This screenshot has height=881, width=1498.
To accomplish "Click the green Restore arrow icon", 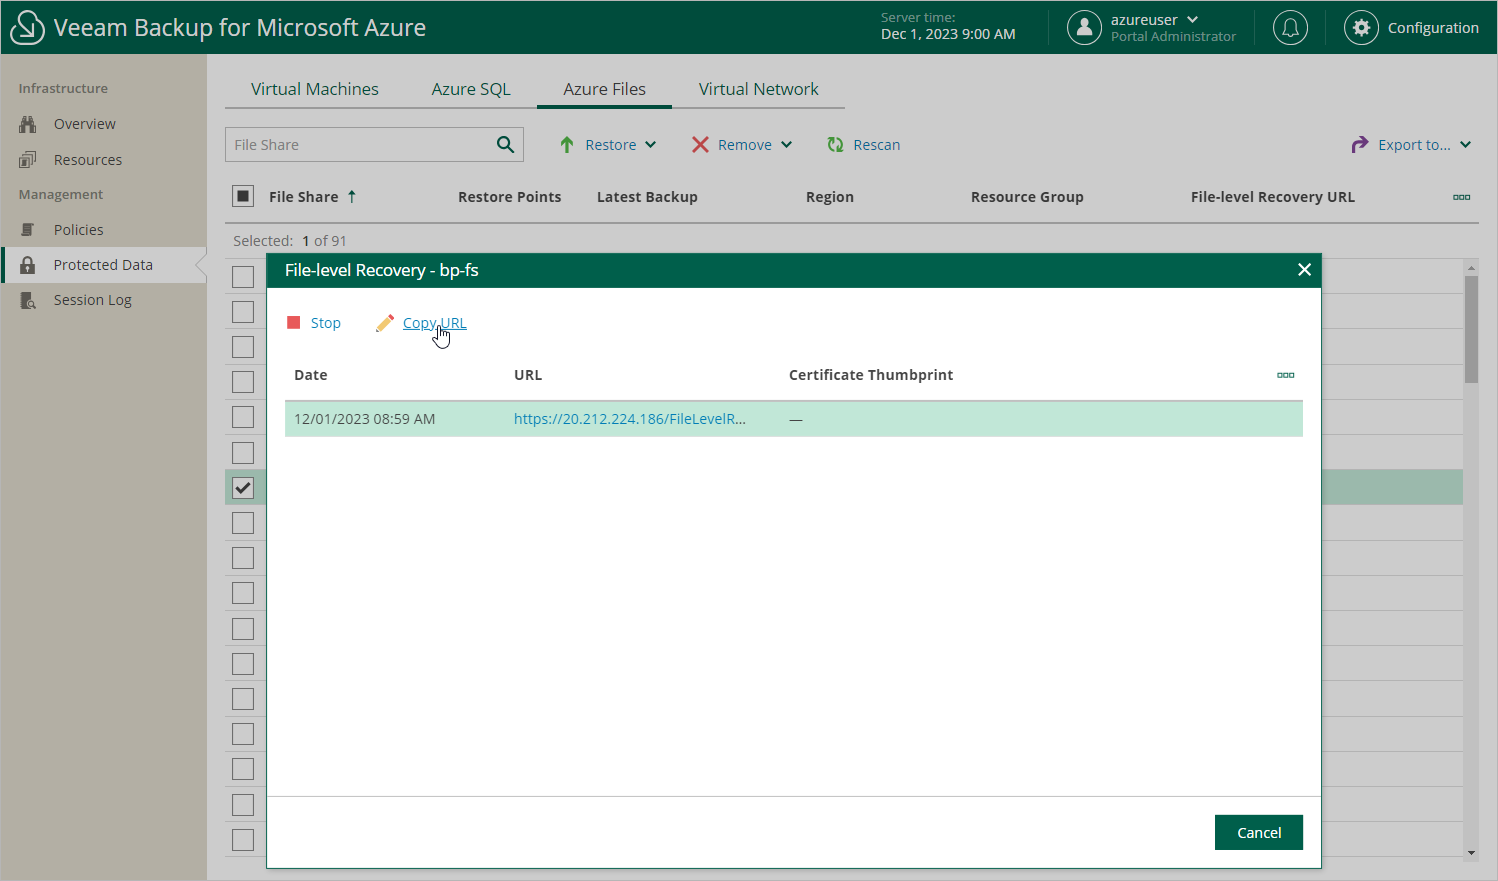I will (567, 145).
